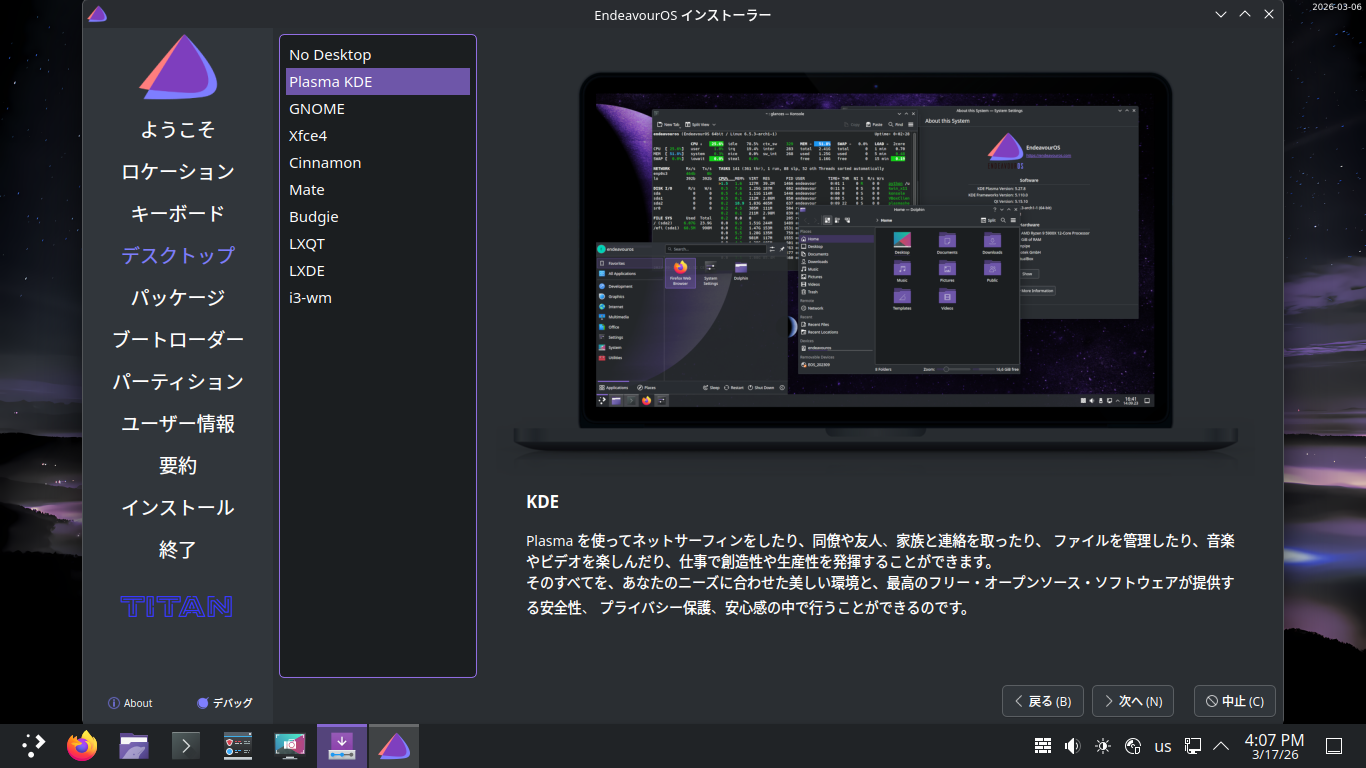Screen dimensions: 1366x768
Task: Select LXDE desktop option
Action: pos(378,271)
